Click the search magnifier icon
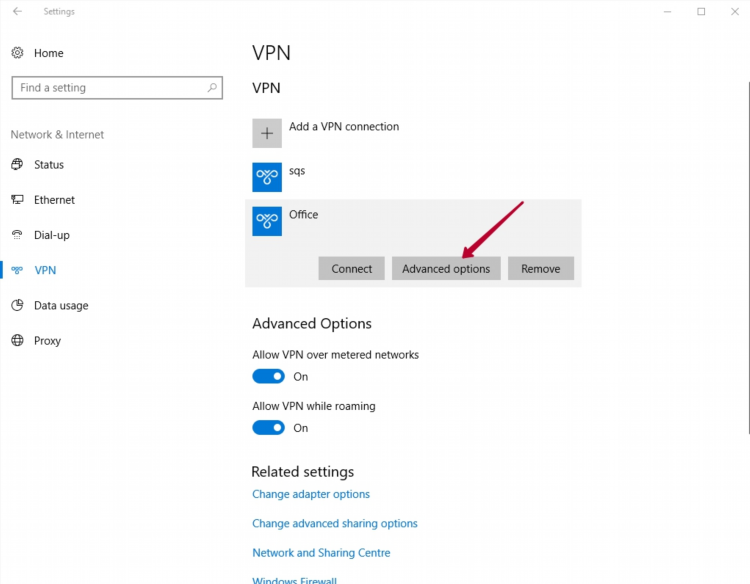This screenshot has width=750, height=584. pyautogui.click(x=212, y=88)
